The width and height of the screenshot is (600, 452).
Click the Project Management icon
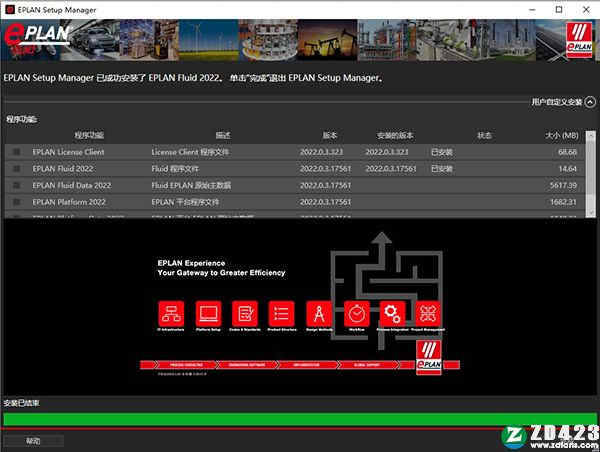pos(429,312)
